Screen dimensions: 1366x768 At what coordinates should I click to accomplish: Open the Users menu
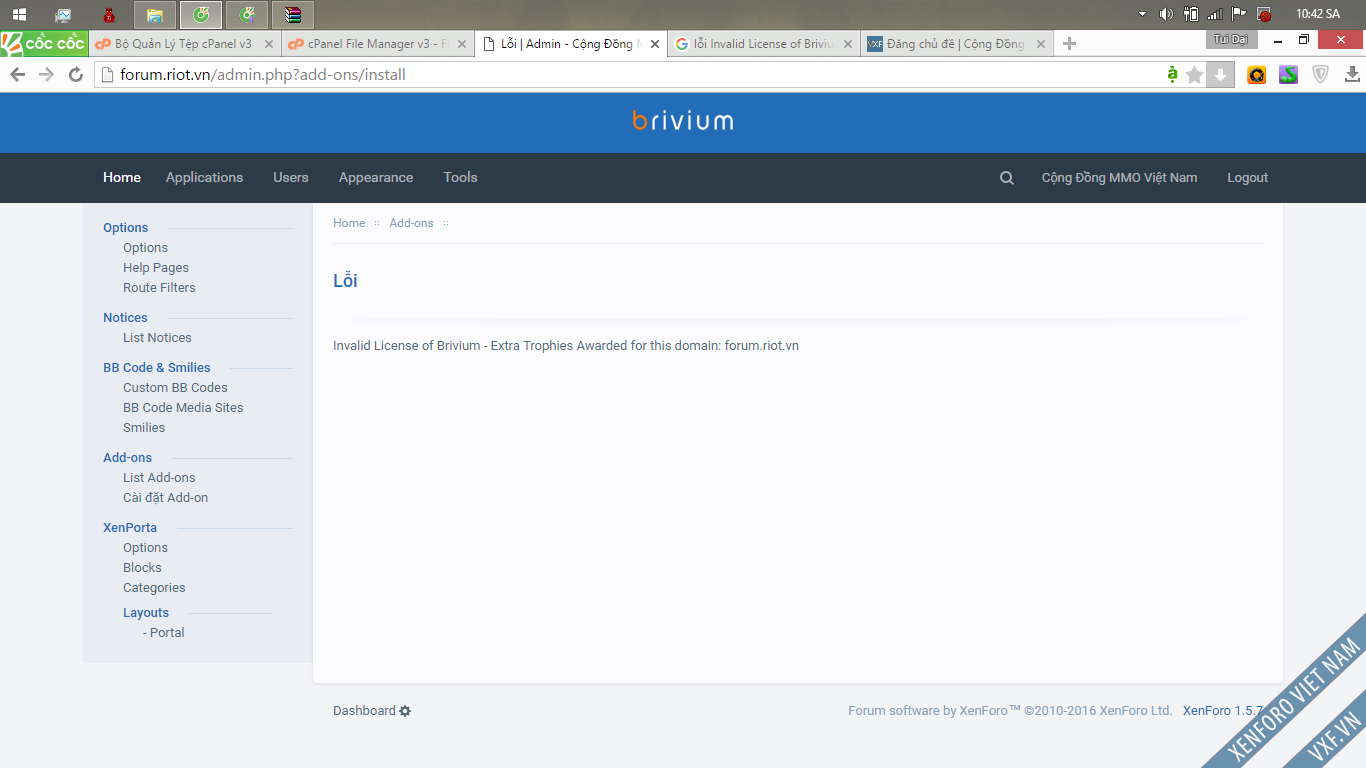[x=291, y=178]
